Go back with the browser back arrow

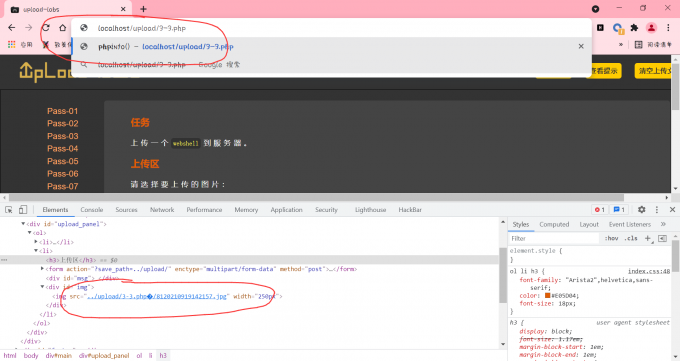tap(12, 28)
